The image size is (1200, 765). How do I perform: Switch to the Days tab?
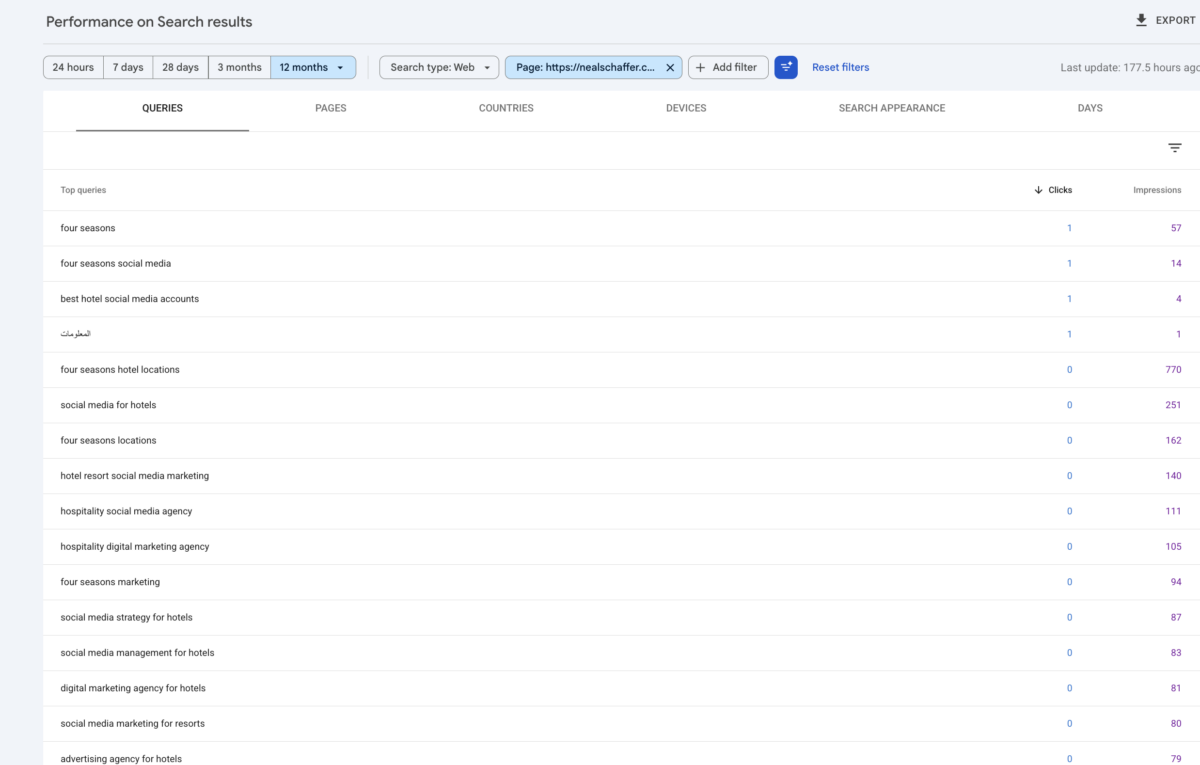pos(1090,109)
